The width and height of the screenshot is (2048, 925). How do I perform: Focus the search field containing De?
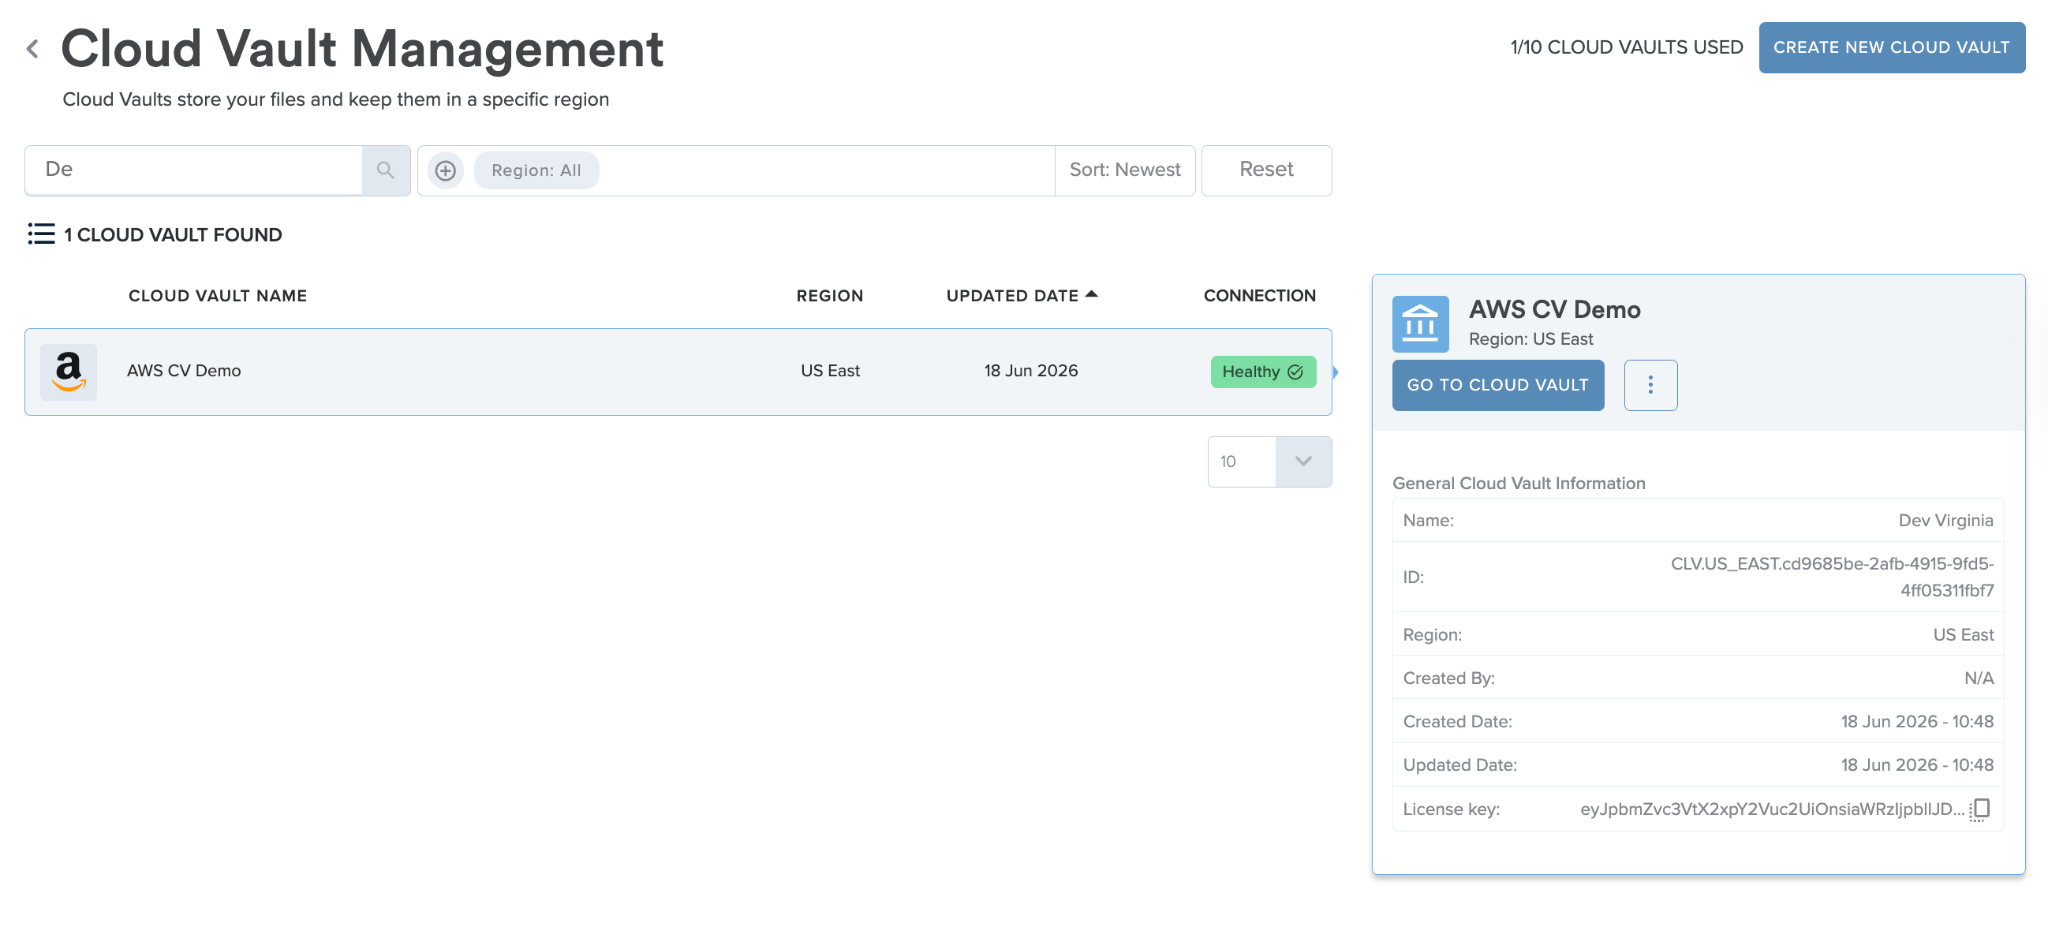pos(194,170)
